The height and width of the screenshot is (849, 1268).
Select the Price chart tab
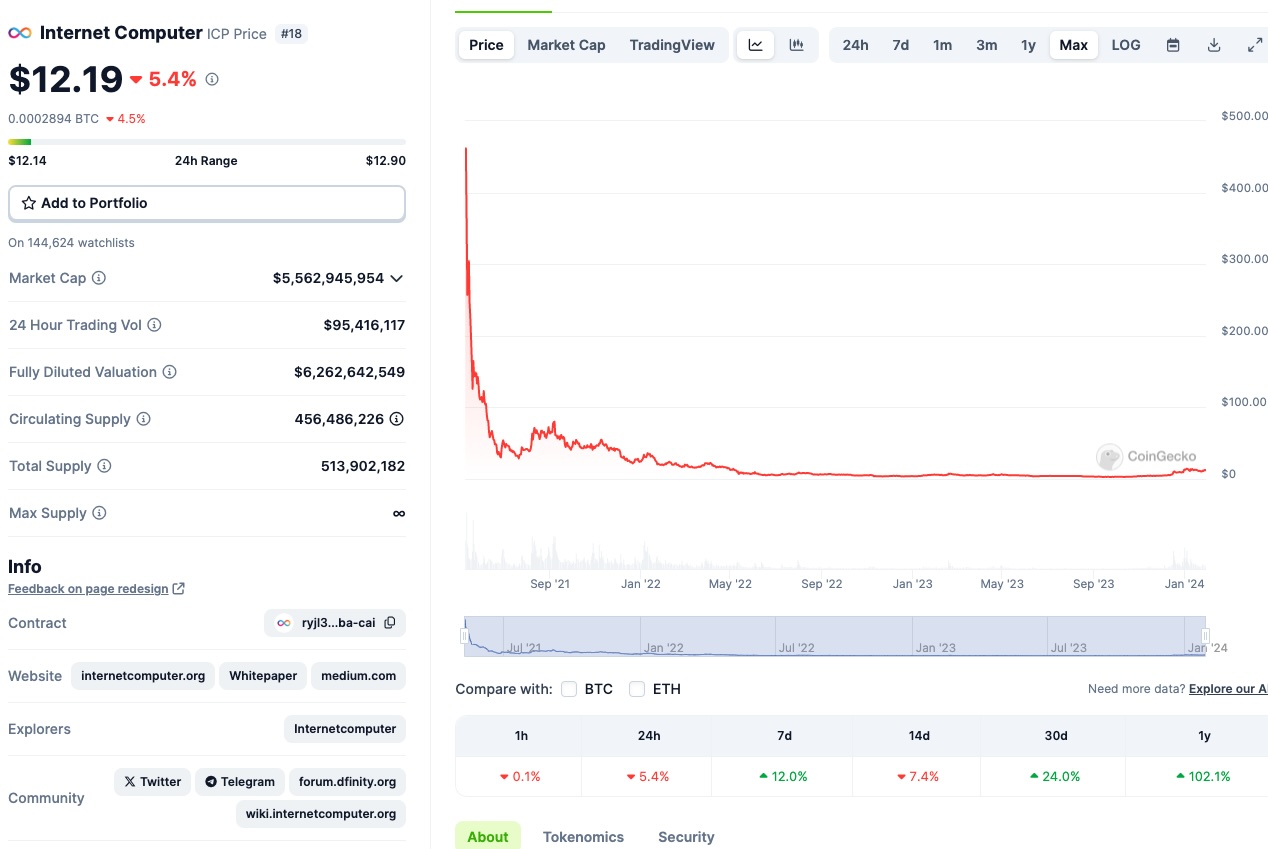pyautogui.click(x=487, y=45)
